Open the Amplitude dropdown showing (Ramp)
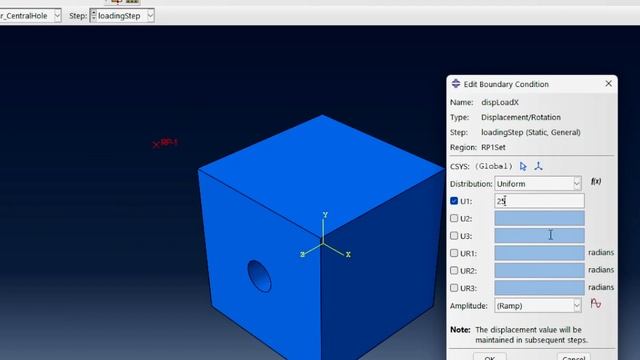 538,306
